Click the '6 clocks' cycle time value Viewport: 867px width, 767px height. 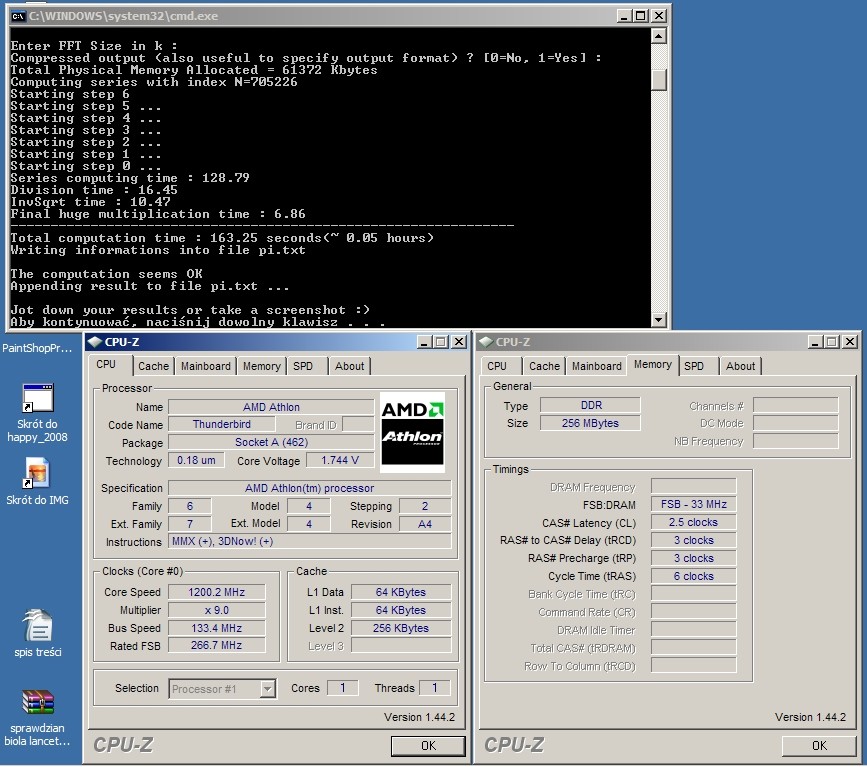[693, 576]
